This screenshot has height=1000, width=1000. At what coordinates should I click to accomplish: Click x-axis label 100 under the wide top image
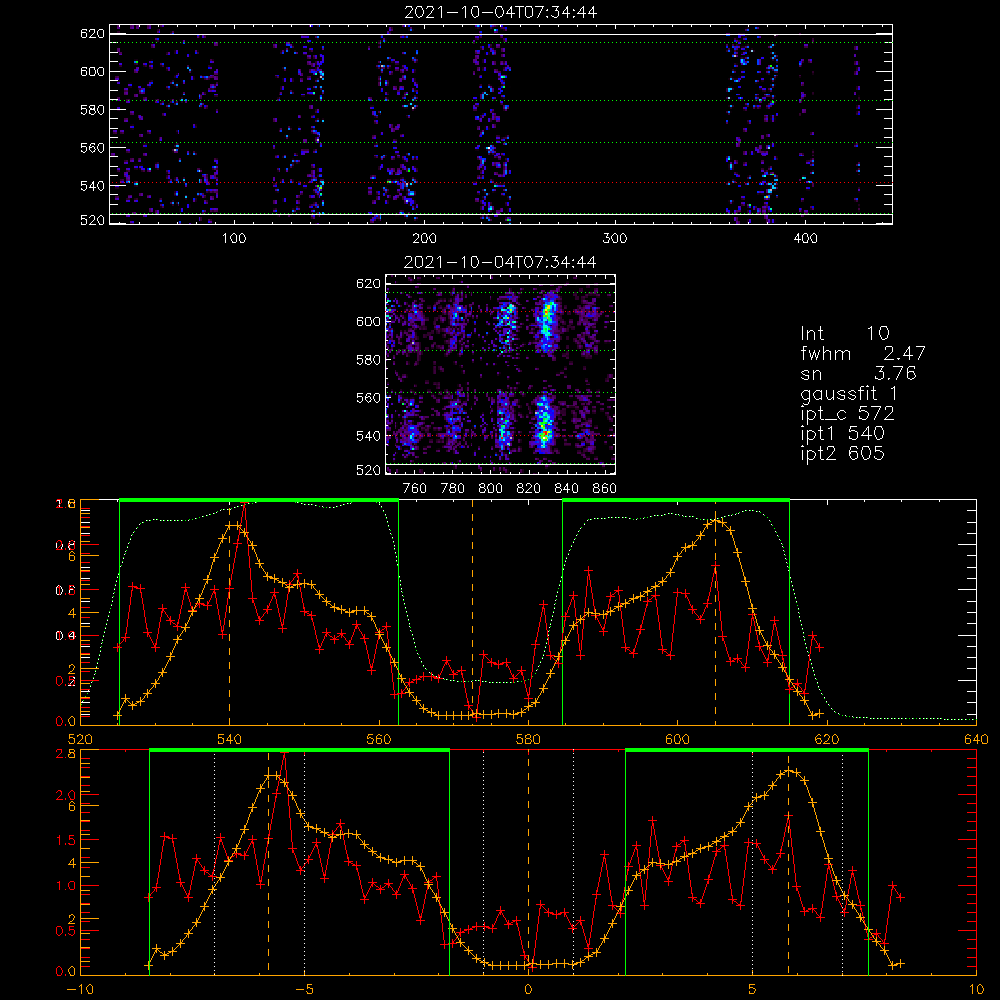234,239
